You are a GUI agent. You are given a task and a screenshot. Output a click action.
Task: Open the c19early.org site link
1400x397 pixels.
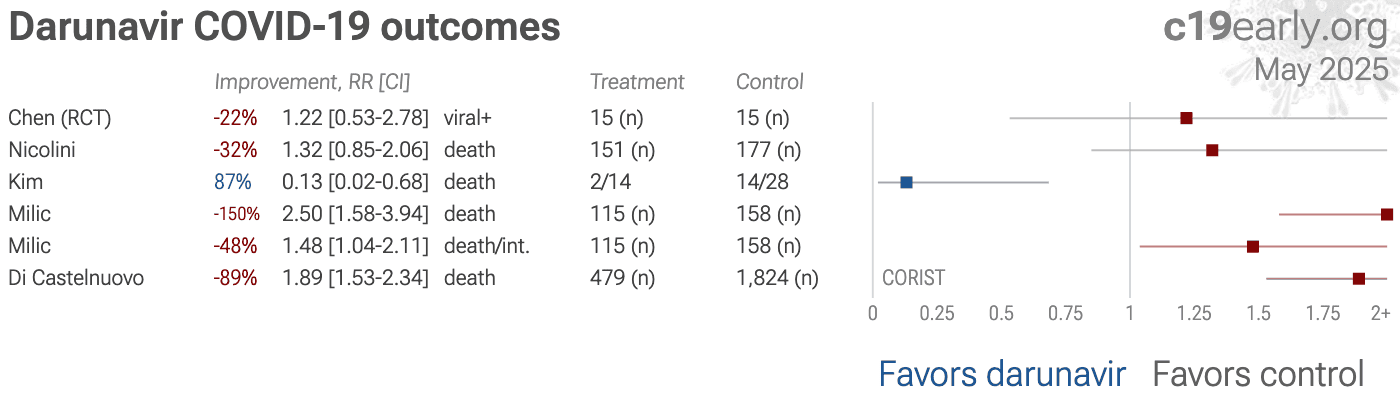point(1276,27)
